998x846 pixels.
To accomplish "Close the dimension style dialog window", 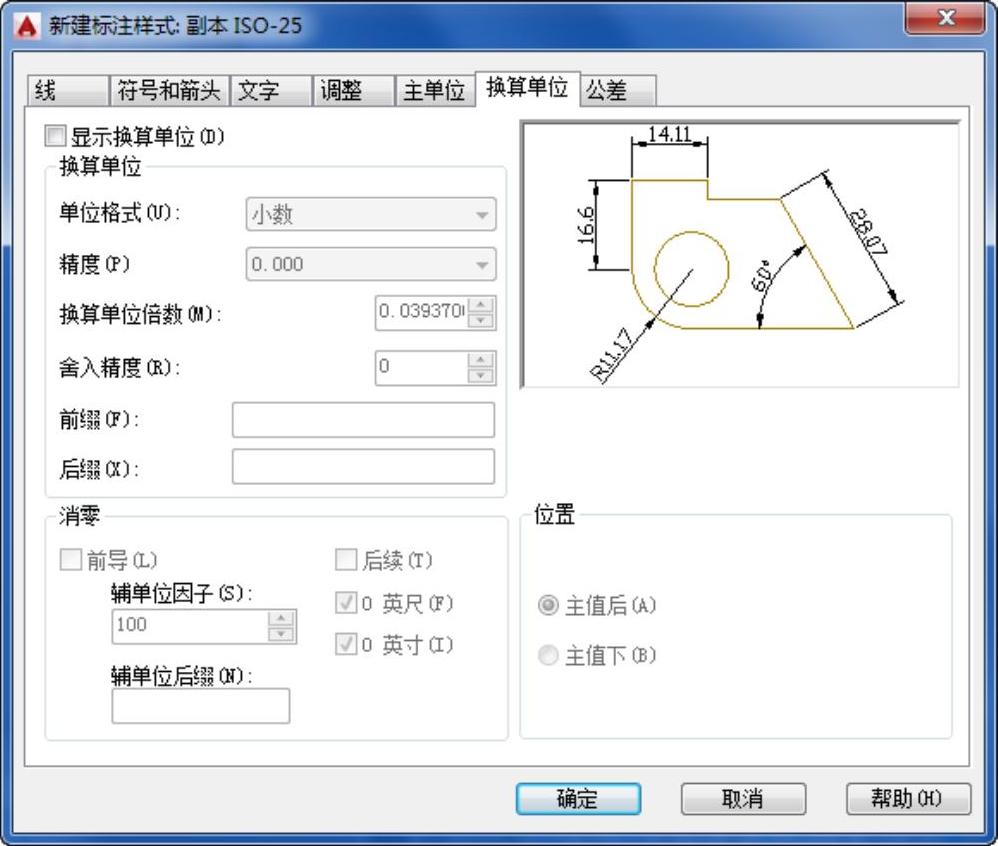I will (x=943, y=20).
